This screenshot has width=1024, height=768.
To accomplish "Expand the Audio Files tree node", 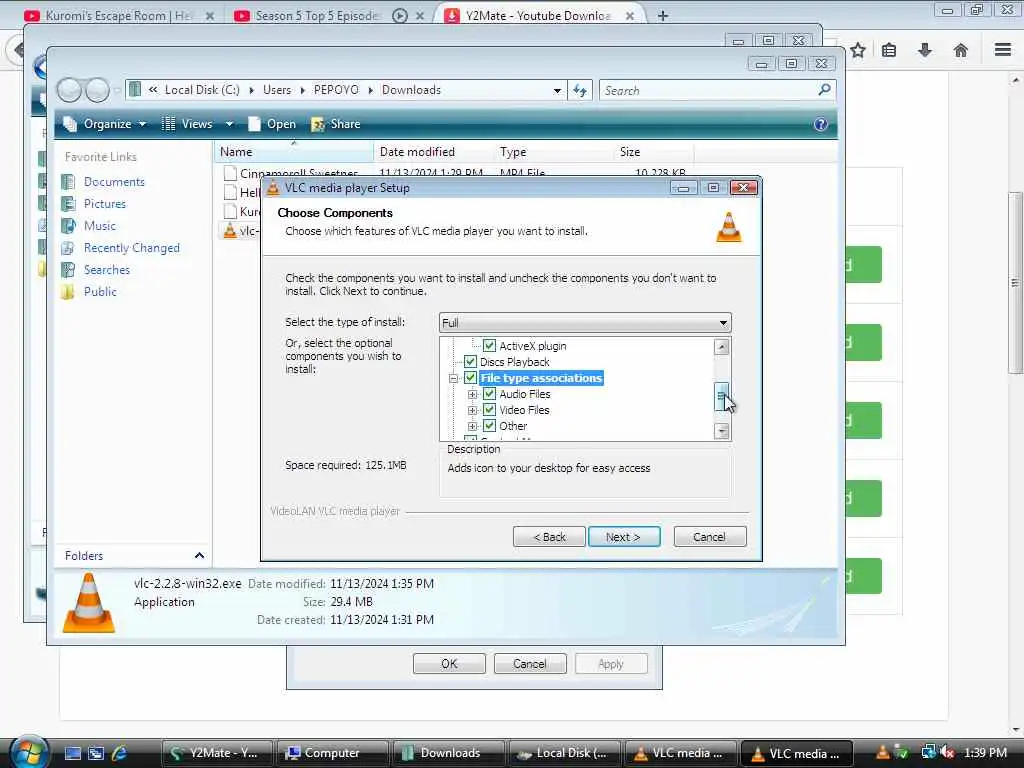I will pyautogui.click(x=473, y=394).
